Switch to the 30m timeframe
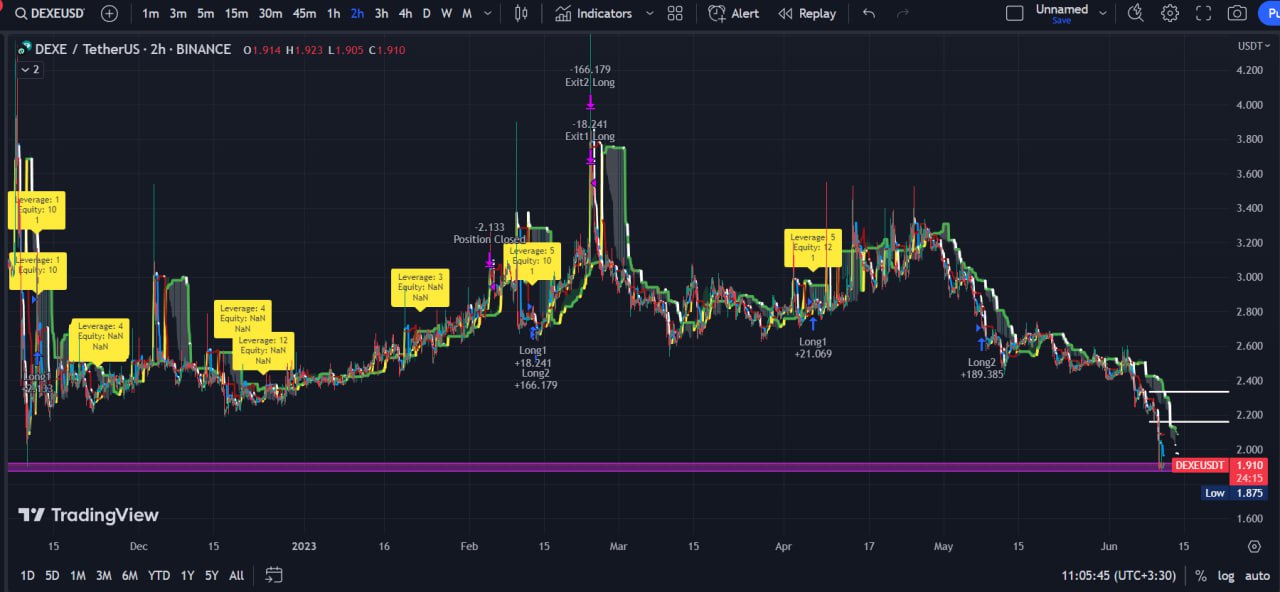1280x592 pixels. pos(270,13)
